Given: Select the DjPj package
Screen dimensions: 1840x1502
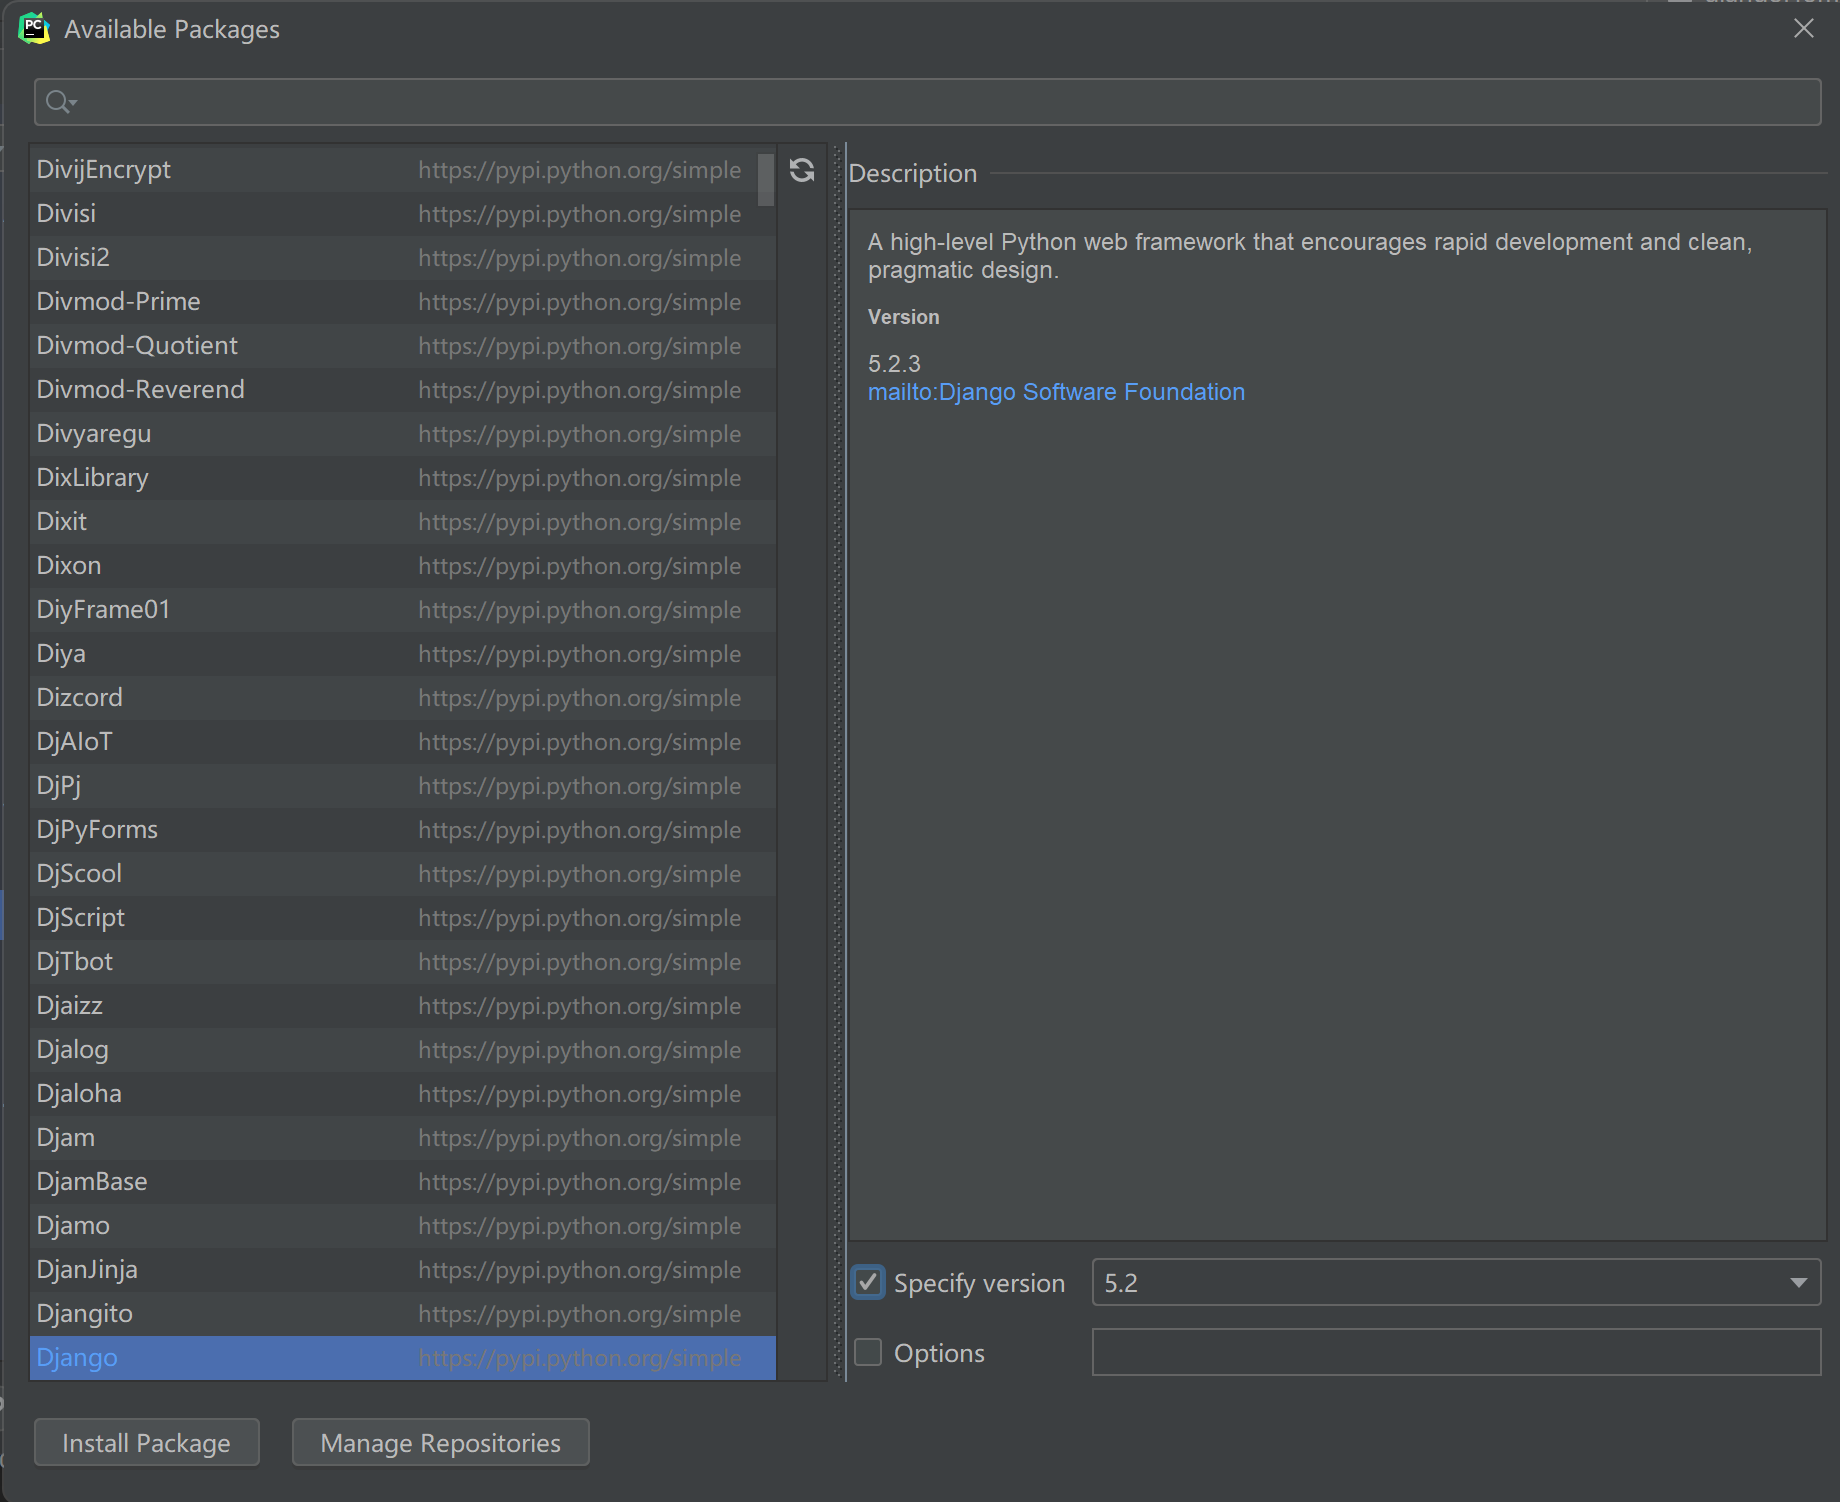Looking at the screenshot, I should point(403,786).
